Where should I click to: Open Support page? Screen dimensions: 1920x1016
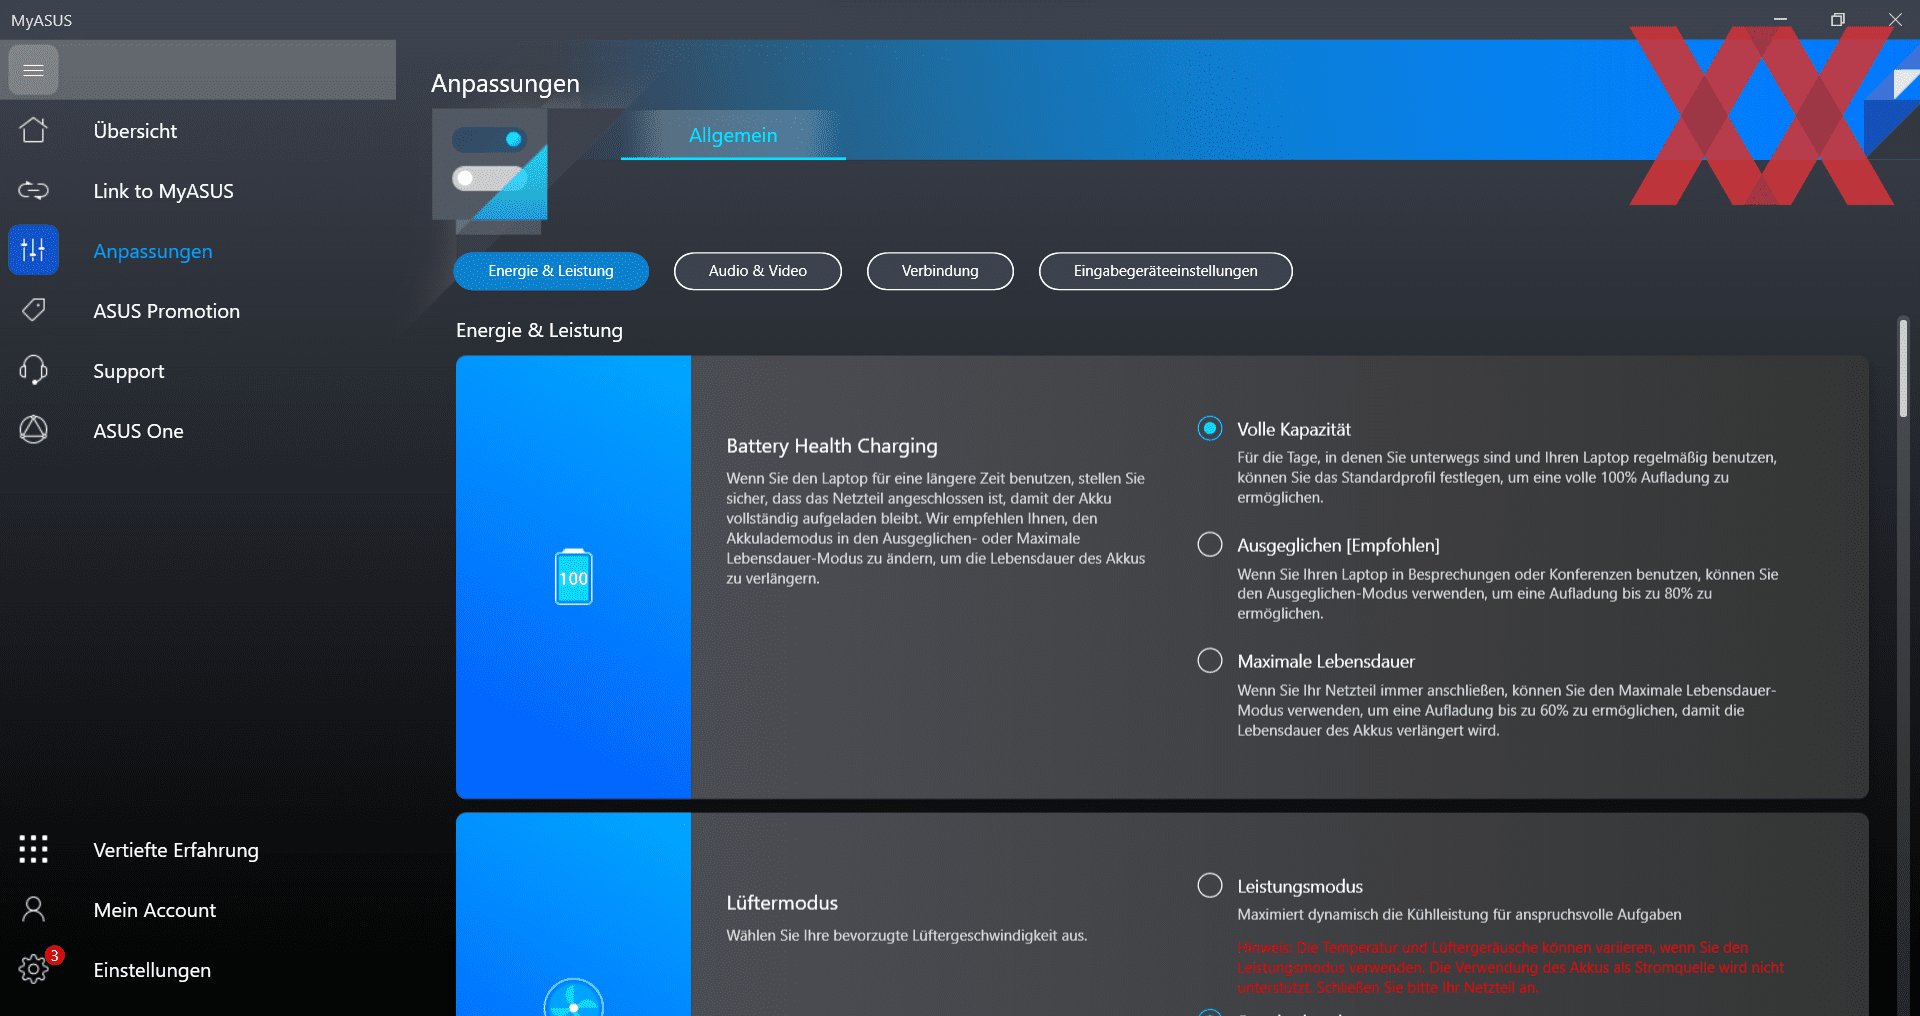(x=129, y=371)
